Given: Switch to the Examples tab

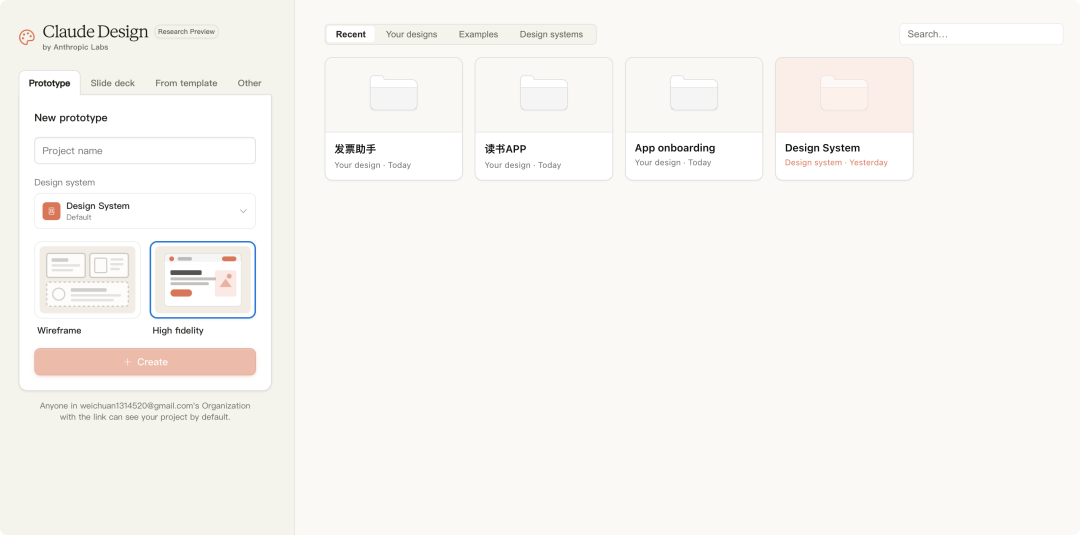Looking at the screenshot, I should click(478, 34).
